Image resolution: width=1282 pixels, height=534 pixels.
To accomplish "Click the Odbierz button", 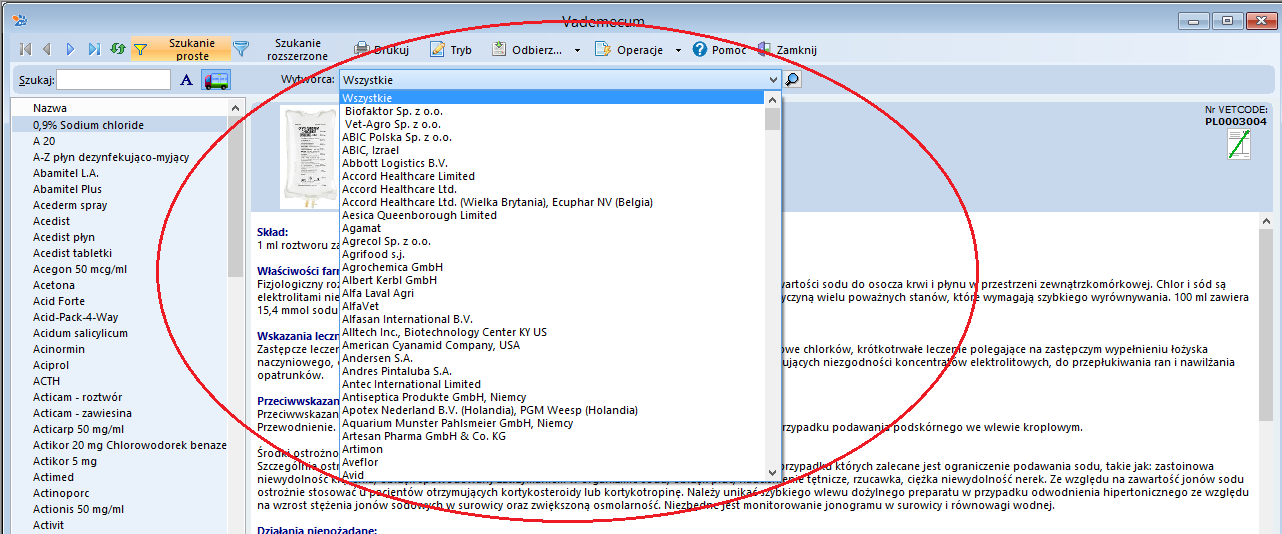I will click(528, 49).
